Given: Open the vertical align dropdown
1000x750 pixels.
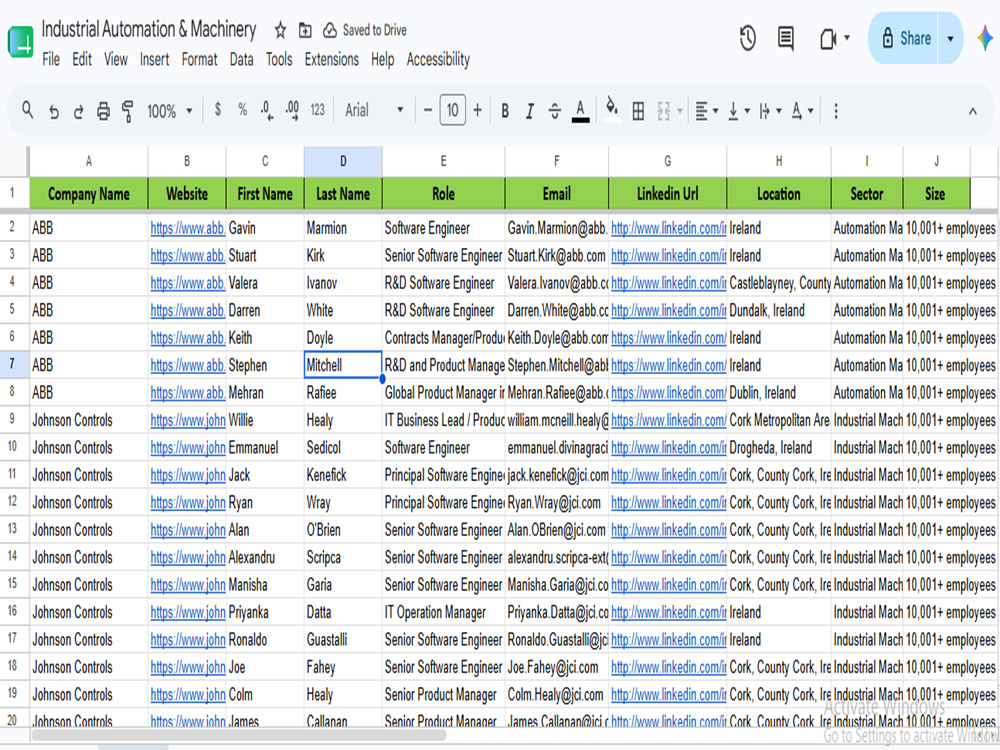Looking at the screenshot, I should (738, 111).
